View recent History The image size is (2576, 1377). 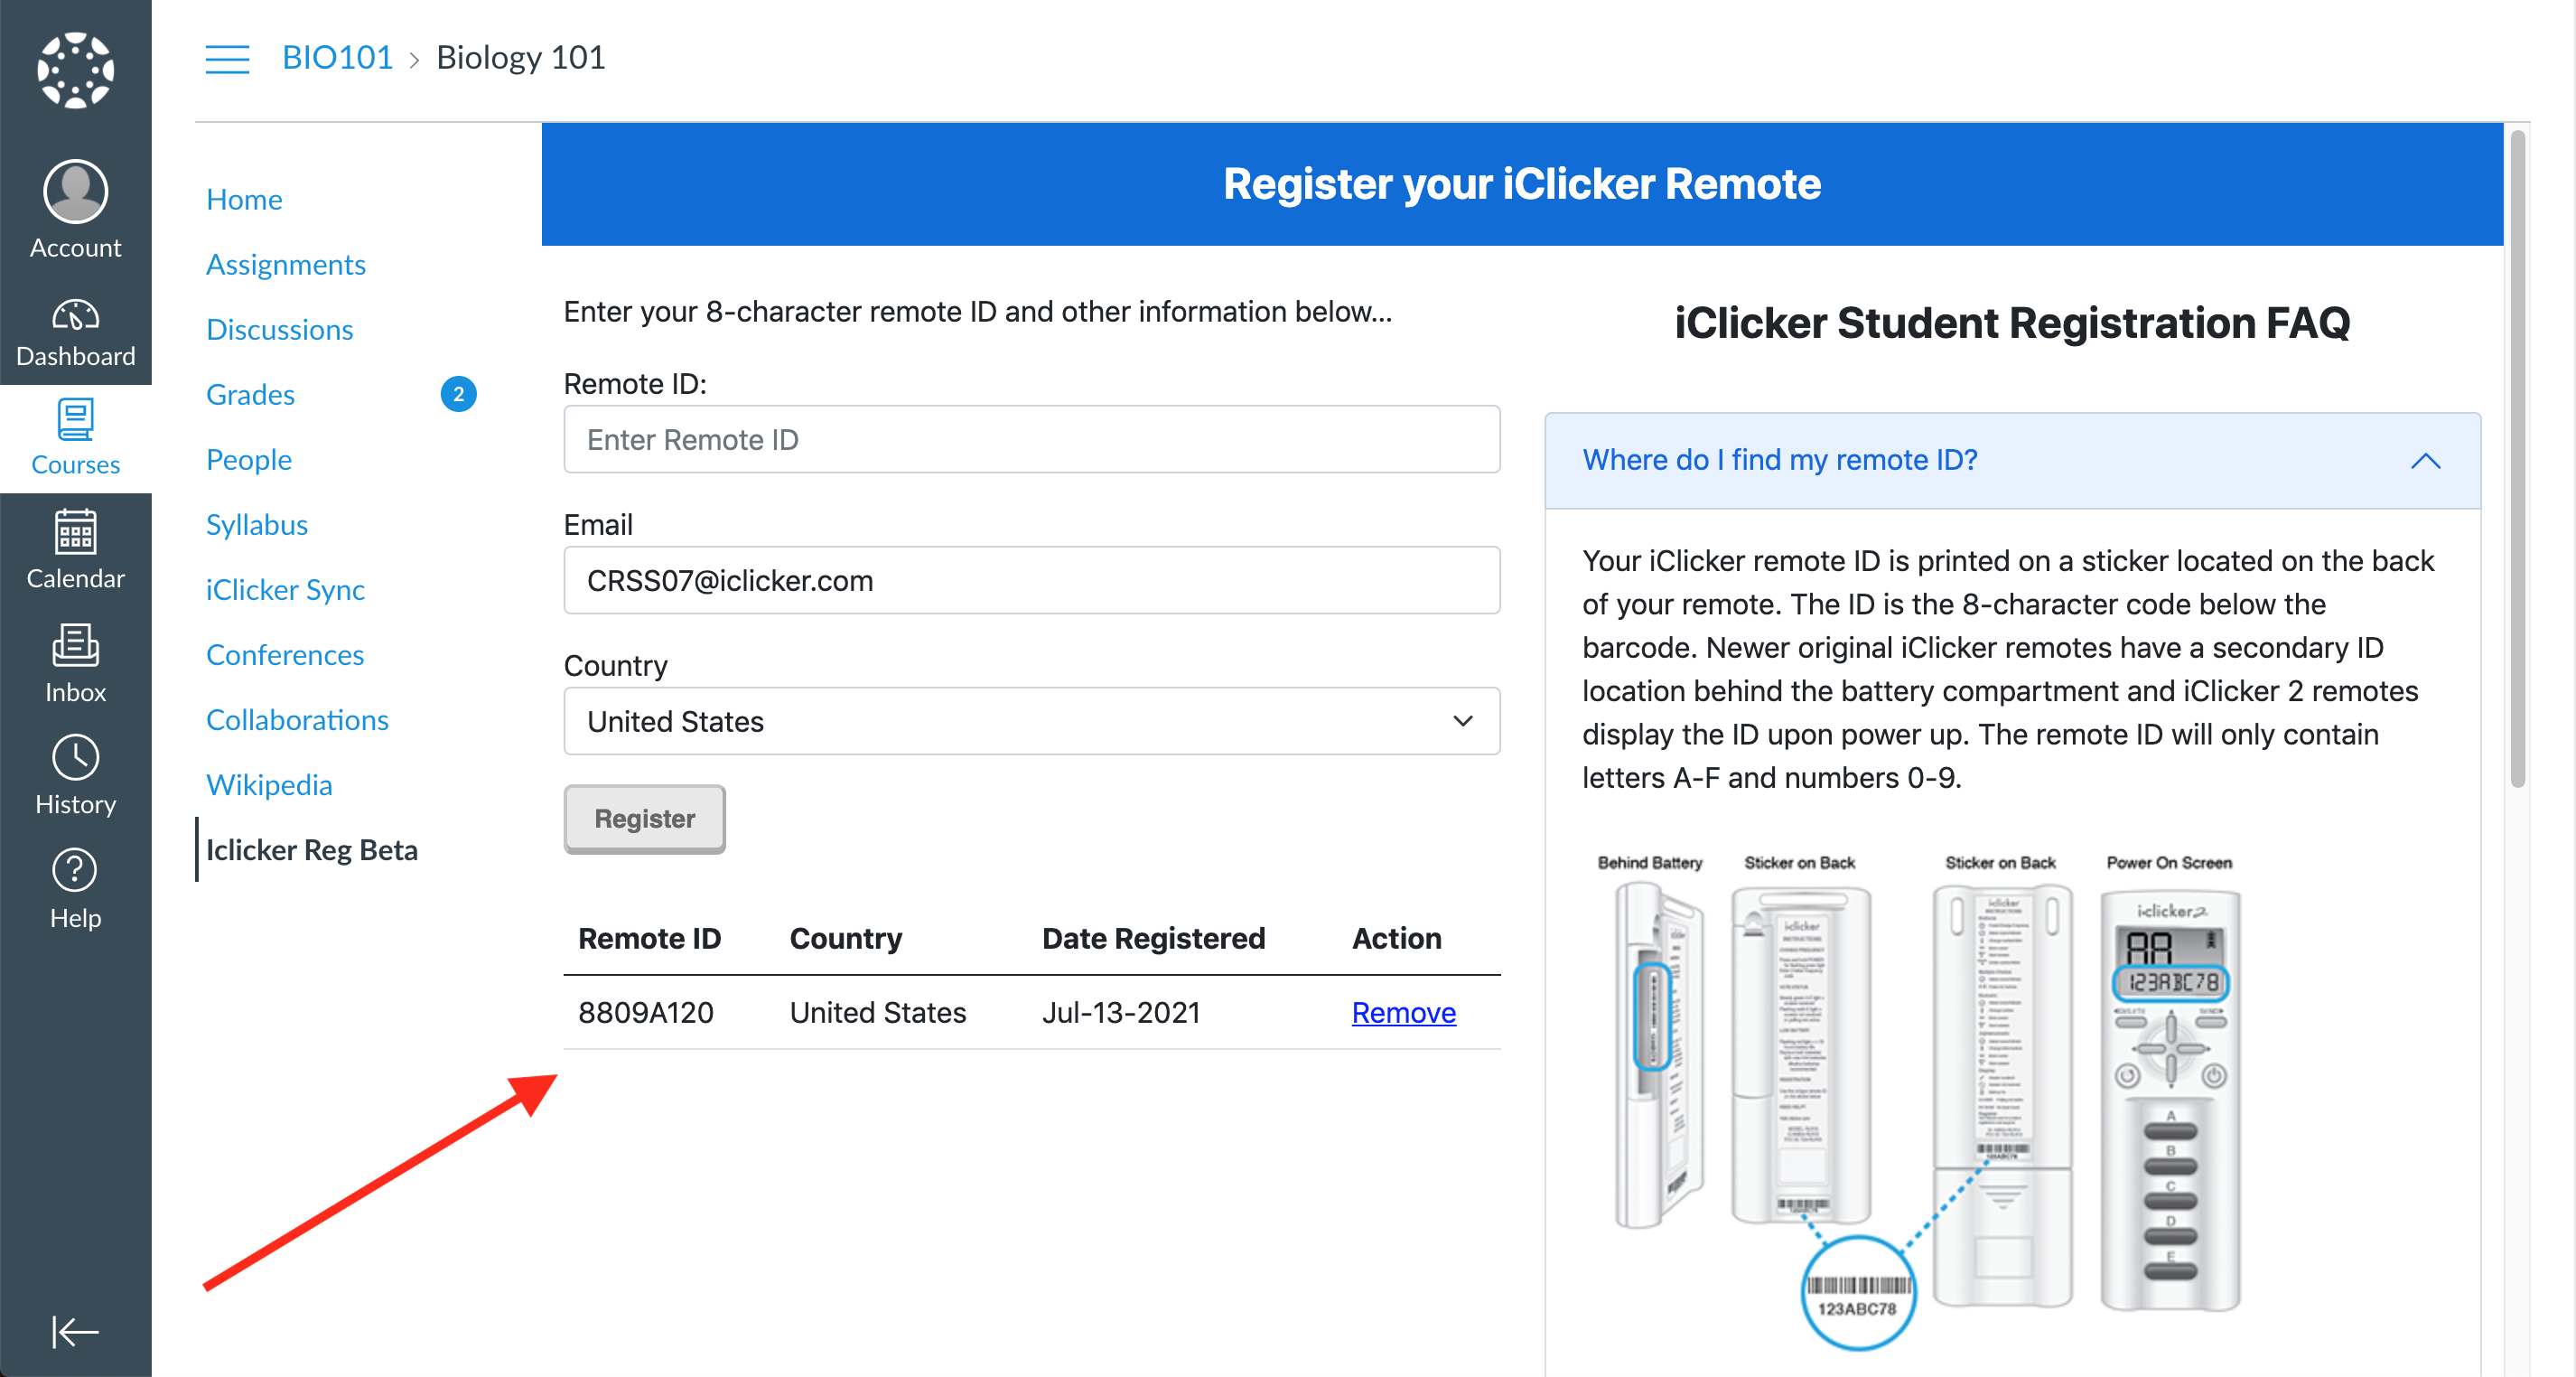pos(75,776)
